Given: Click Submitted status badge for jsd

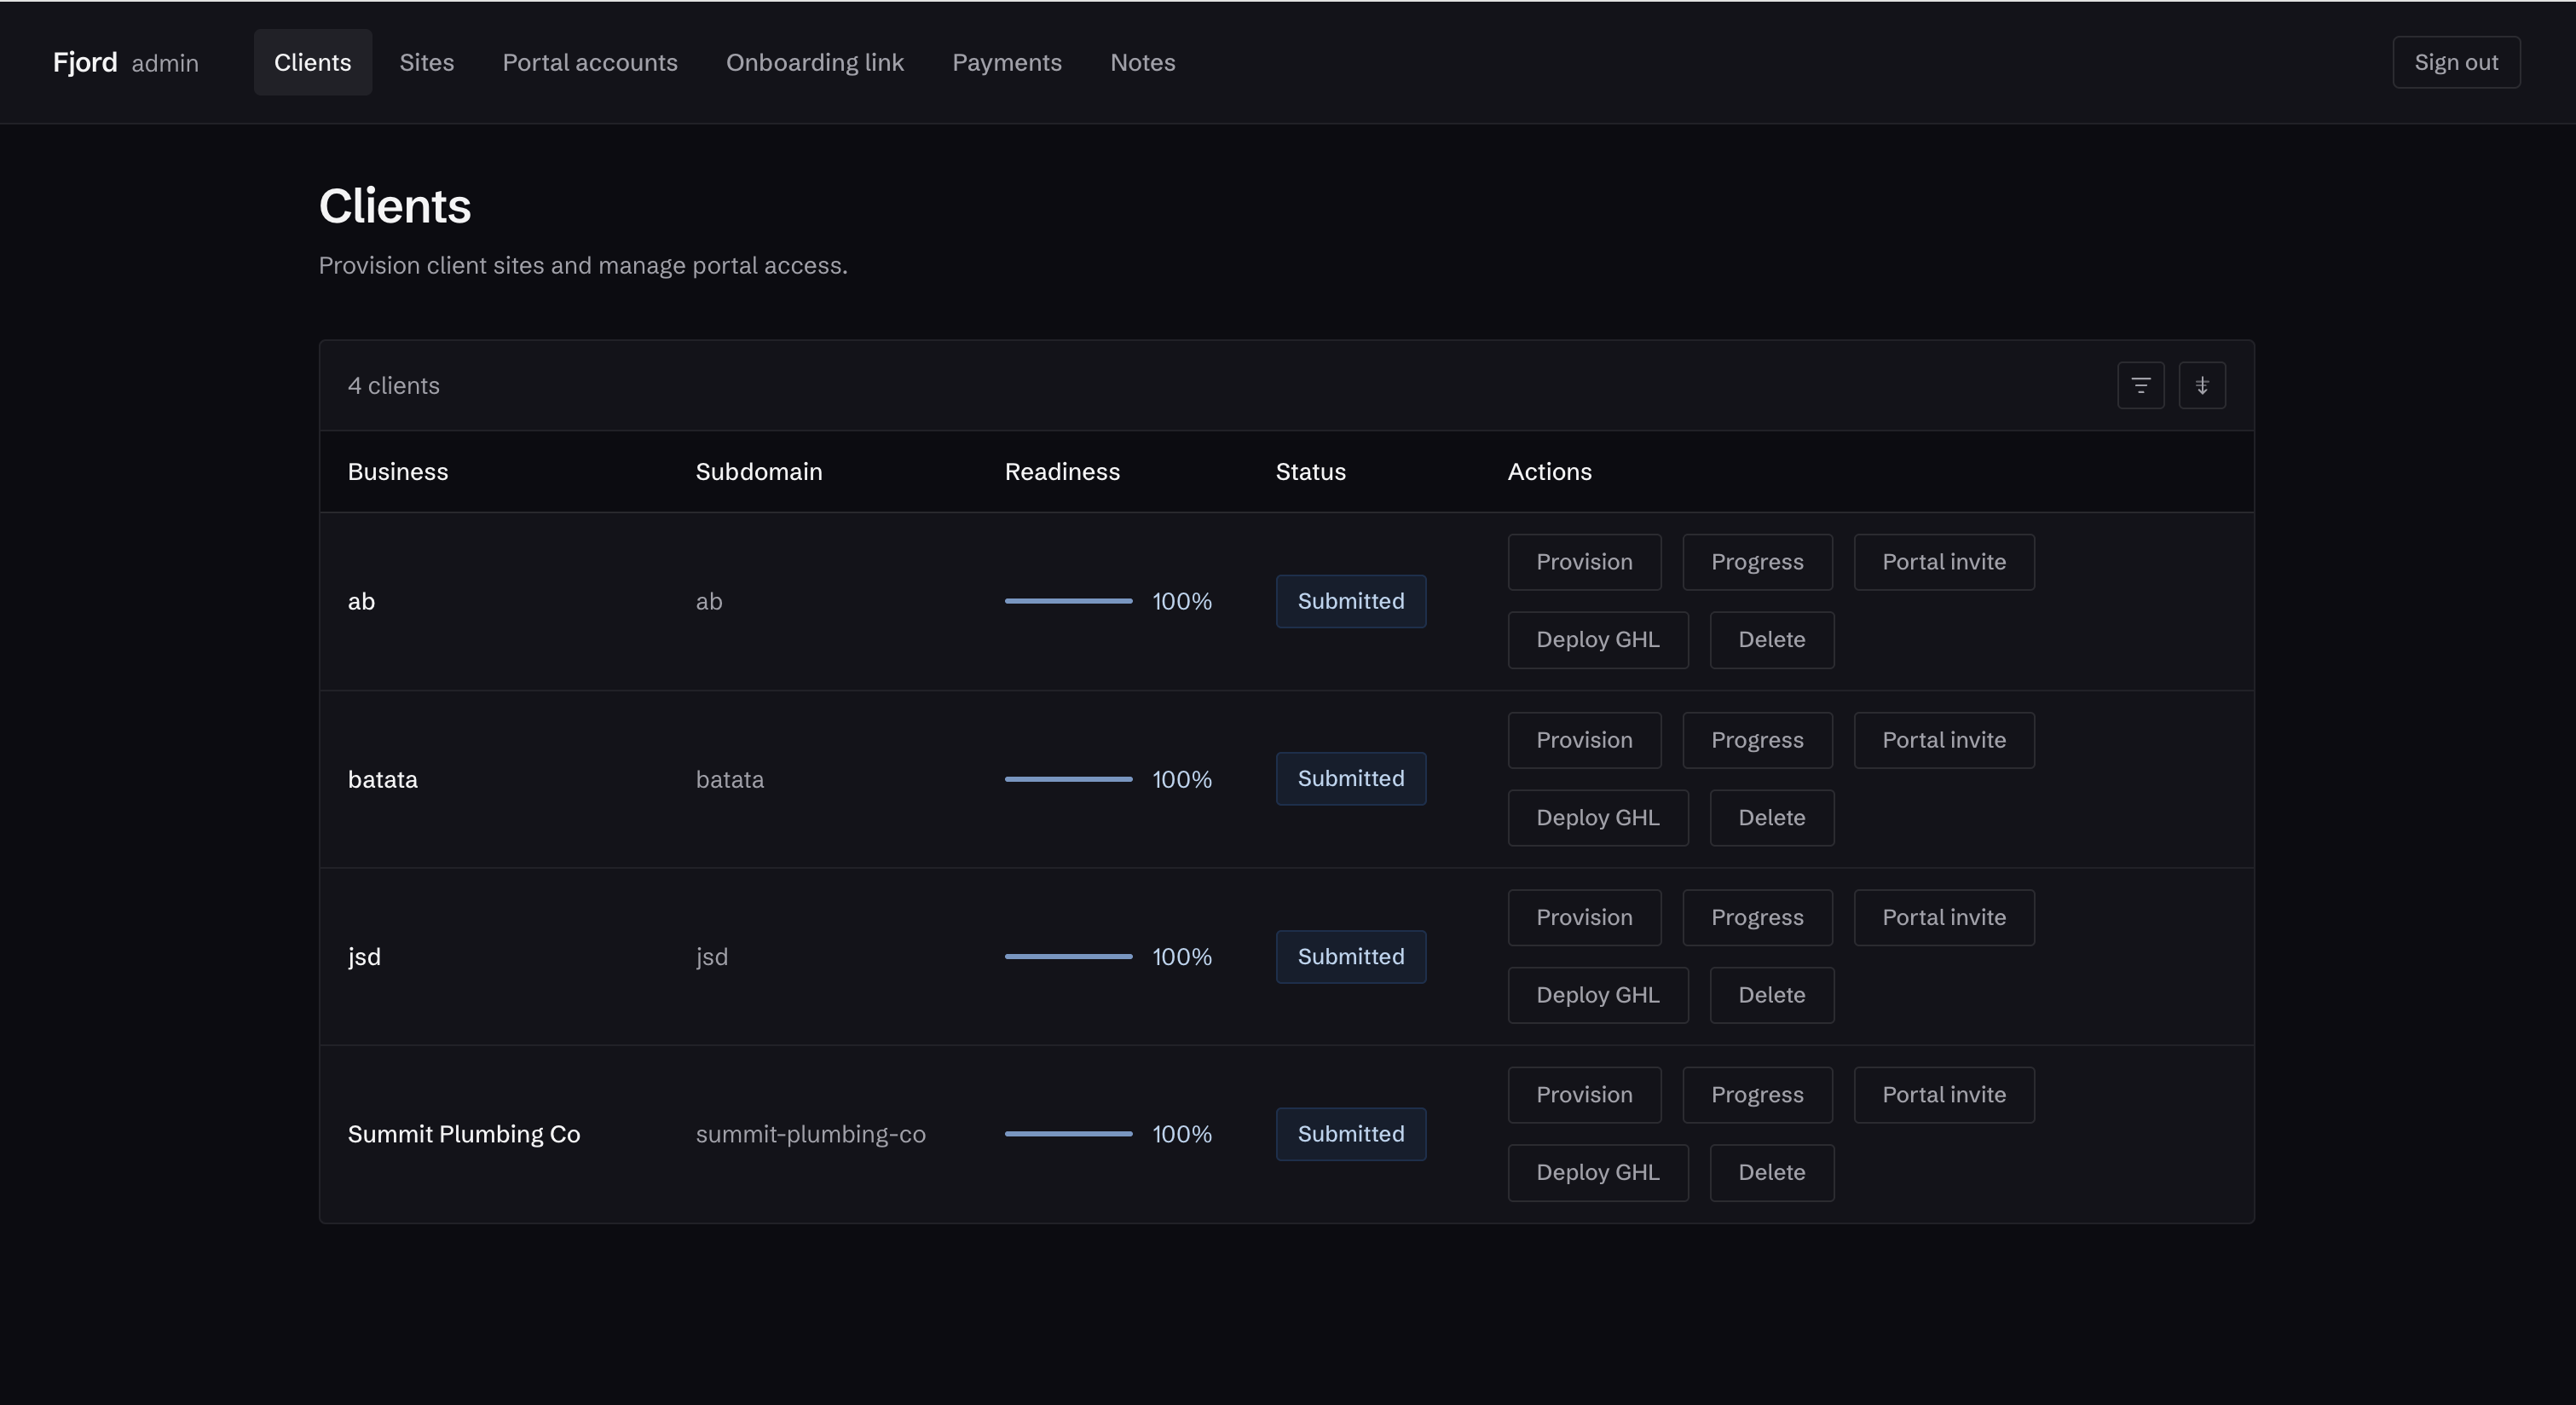Looking at the screenshot, I should (x=1351, y=957).
